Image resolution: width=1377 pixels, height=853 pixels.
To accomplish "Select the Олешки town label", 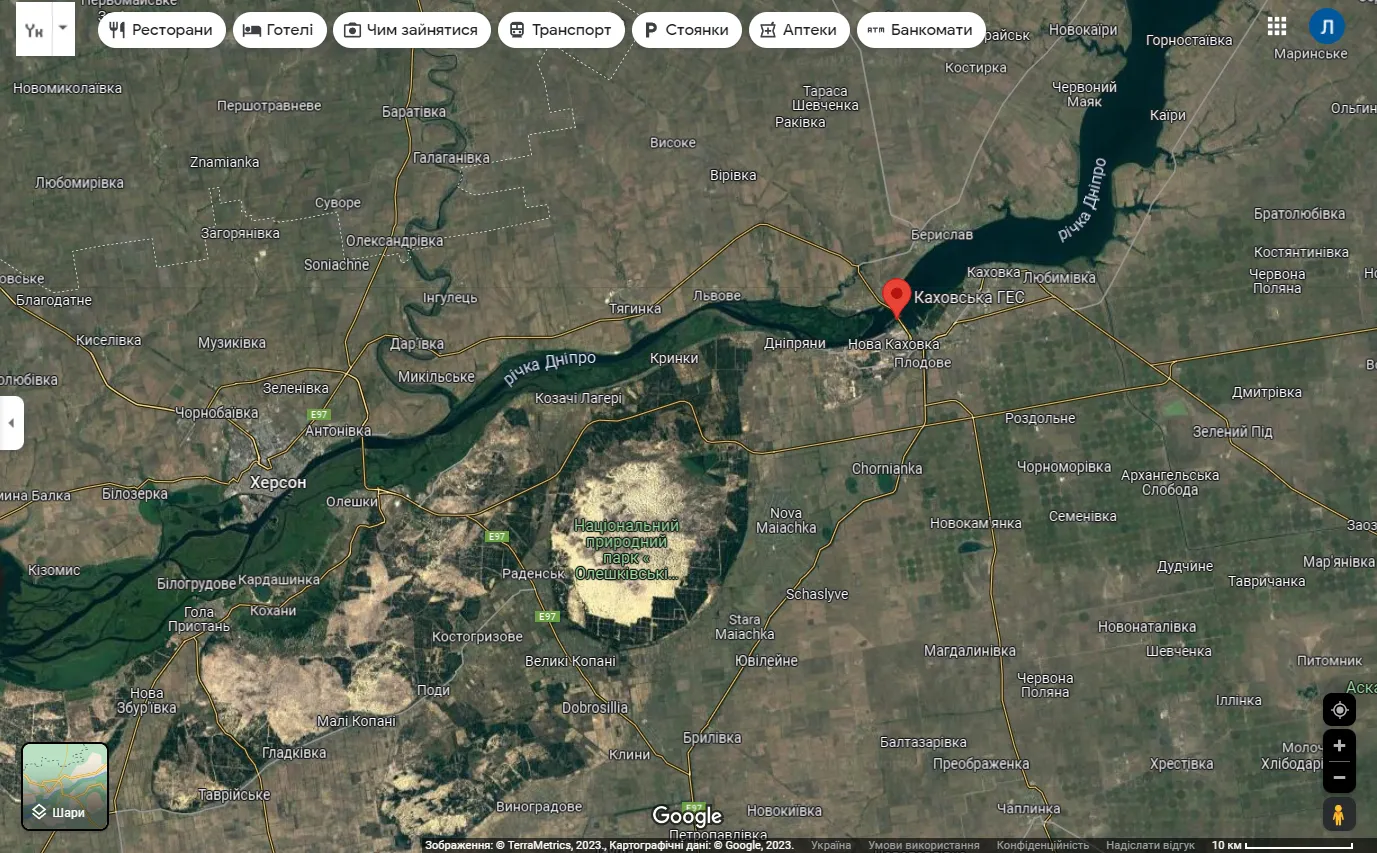I will point(351,501).
